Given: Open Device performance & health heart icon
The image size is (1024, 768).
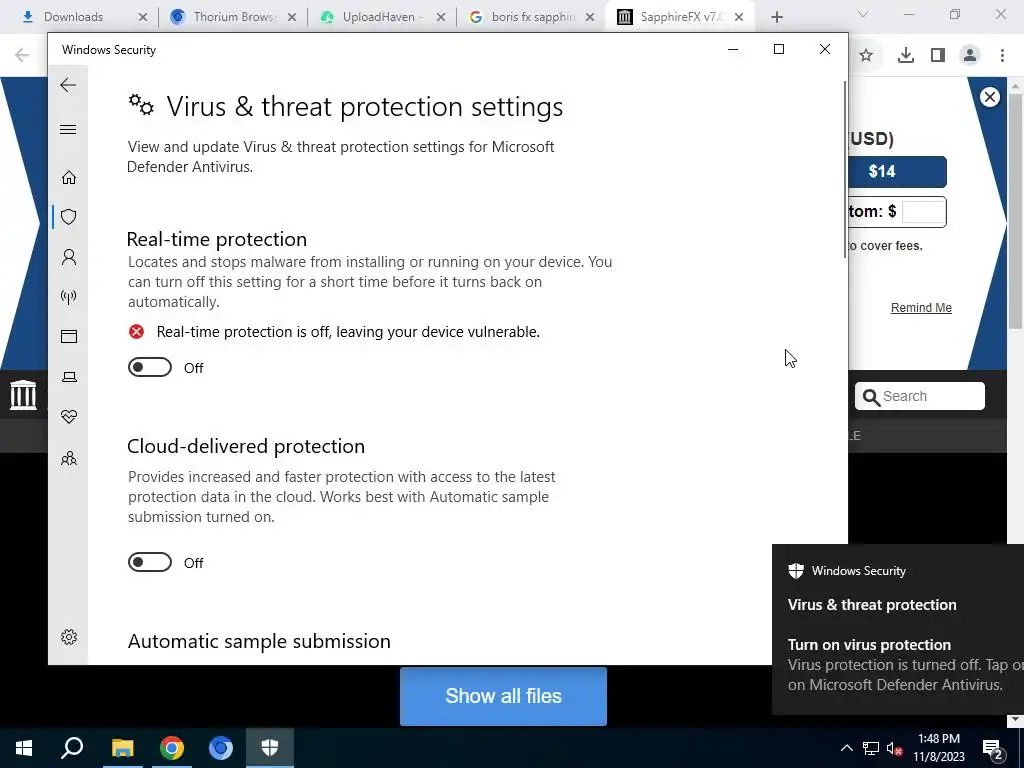Looking at the screenshot, I should (69, 417).
